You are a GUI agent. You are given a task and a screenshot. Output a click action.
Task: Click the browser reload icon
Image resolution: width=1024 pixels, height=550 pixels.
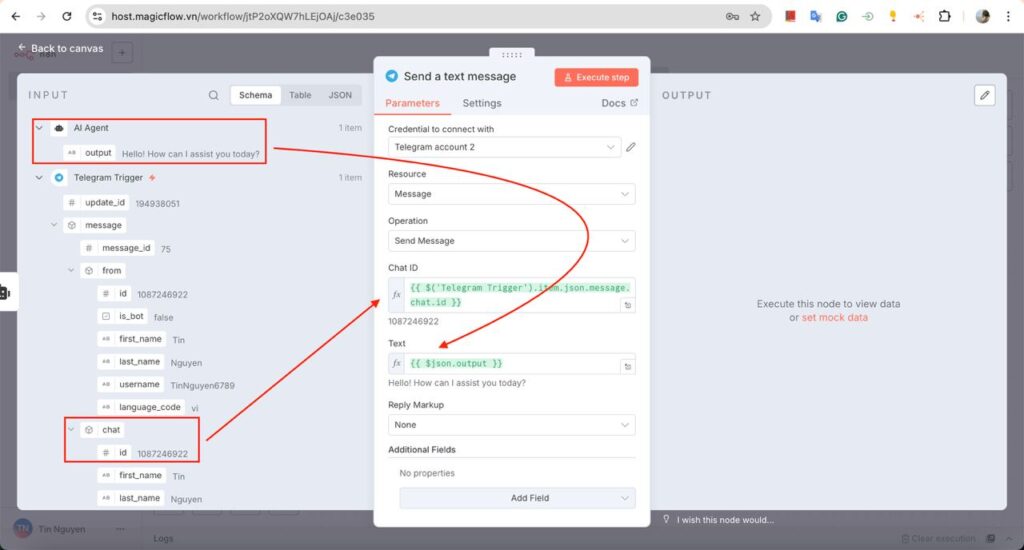point(67,17)
